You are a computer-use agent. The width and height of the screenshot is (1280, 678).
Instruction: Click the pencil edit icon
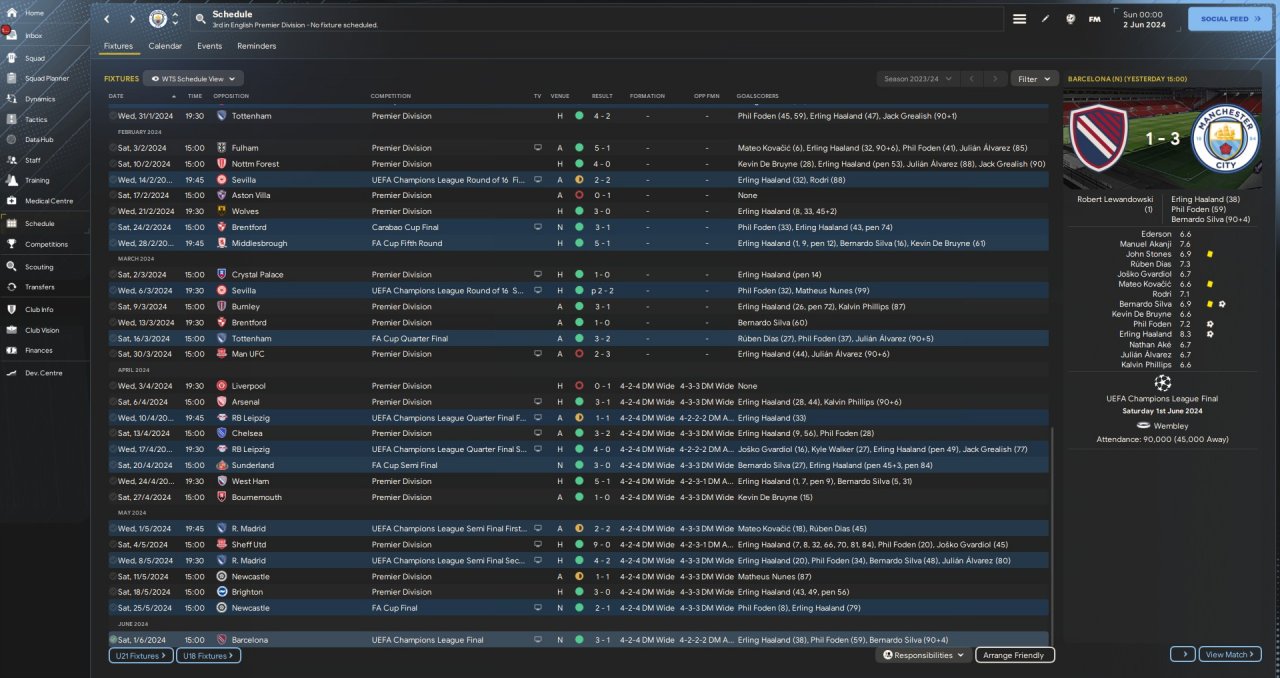pos(1046,19)
